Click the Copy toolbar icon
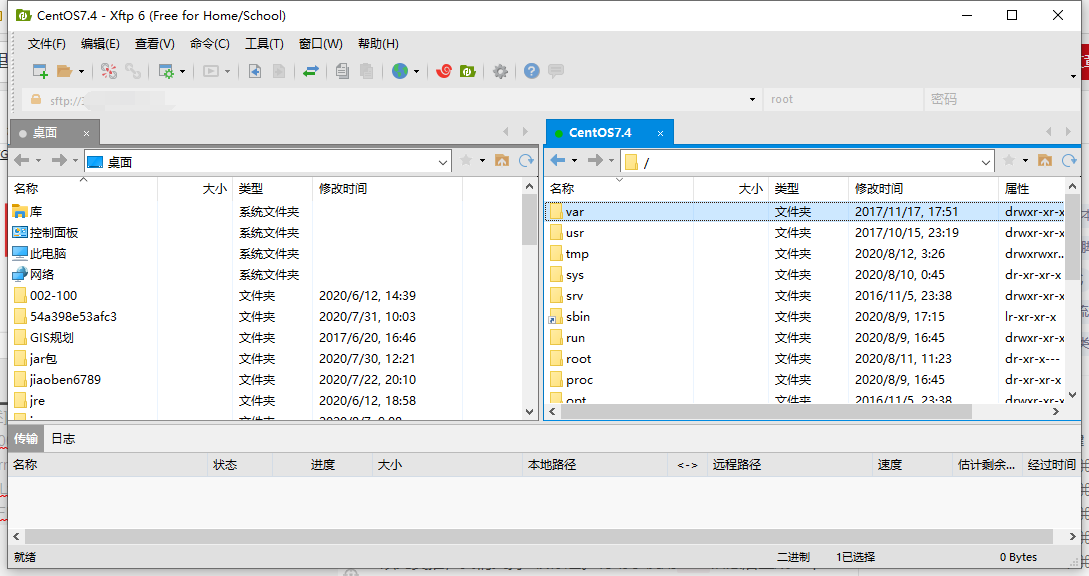 tap(342, 71)
